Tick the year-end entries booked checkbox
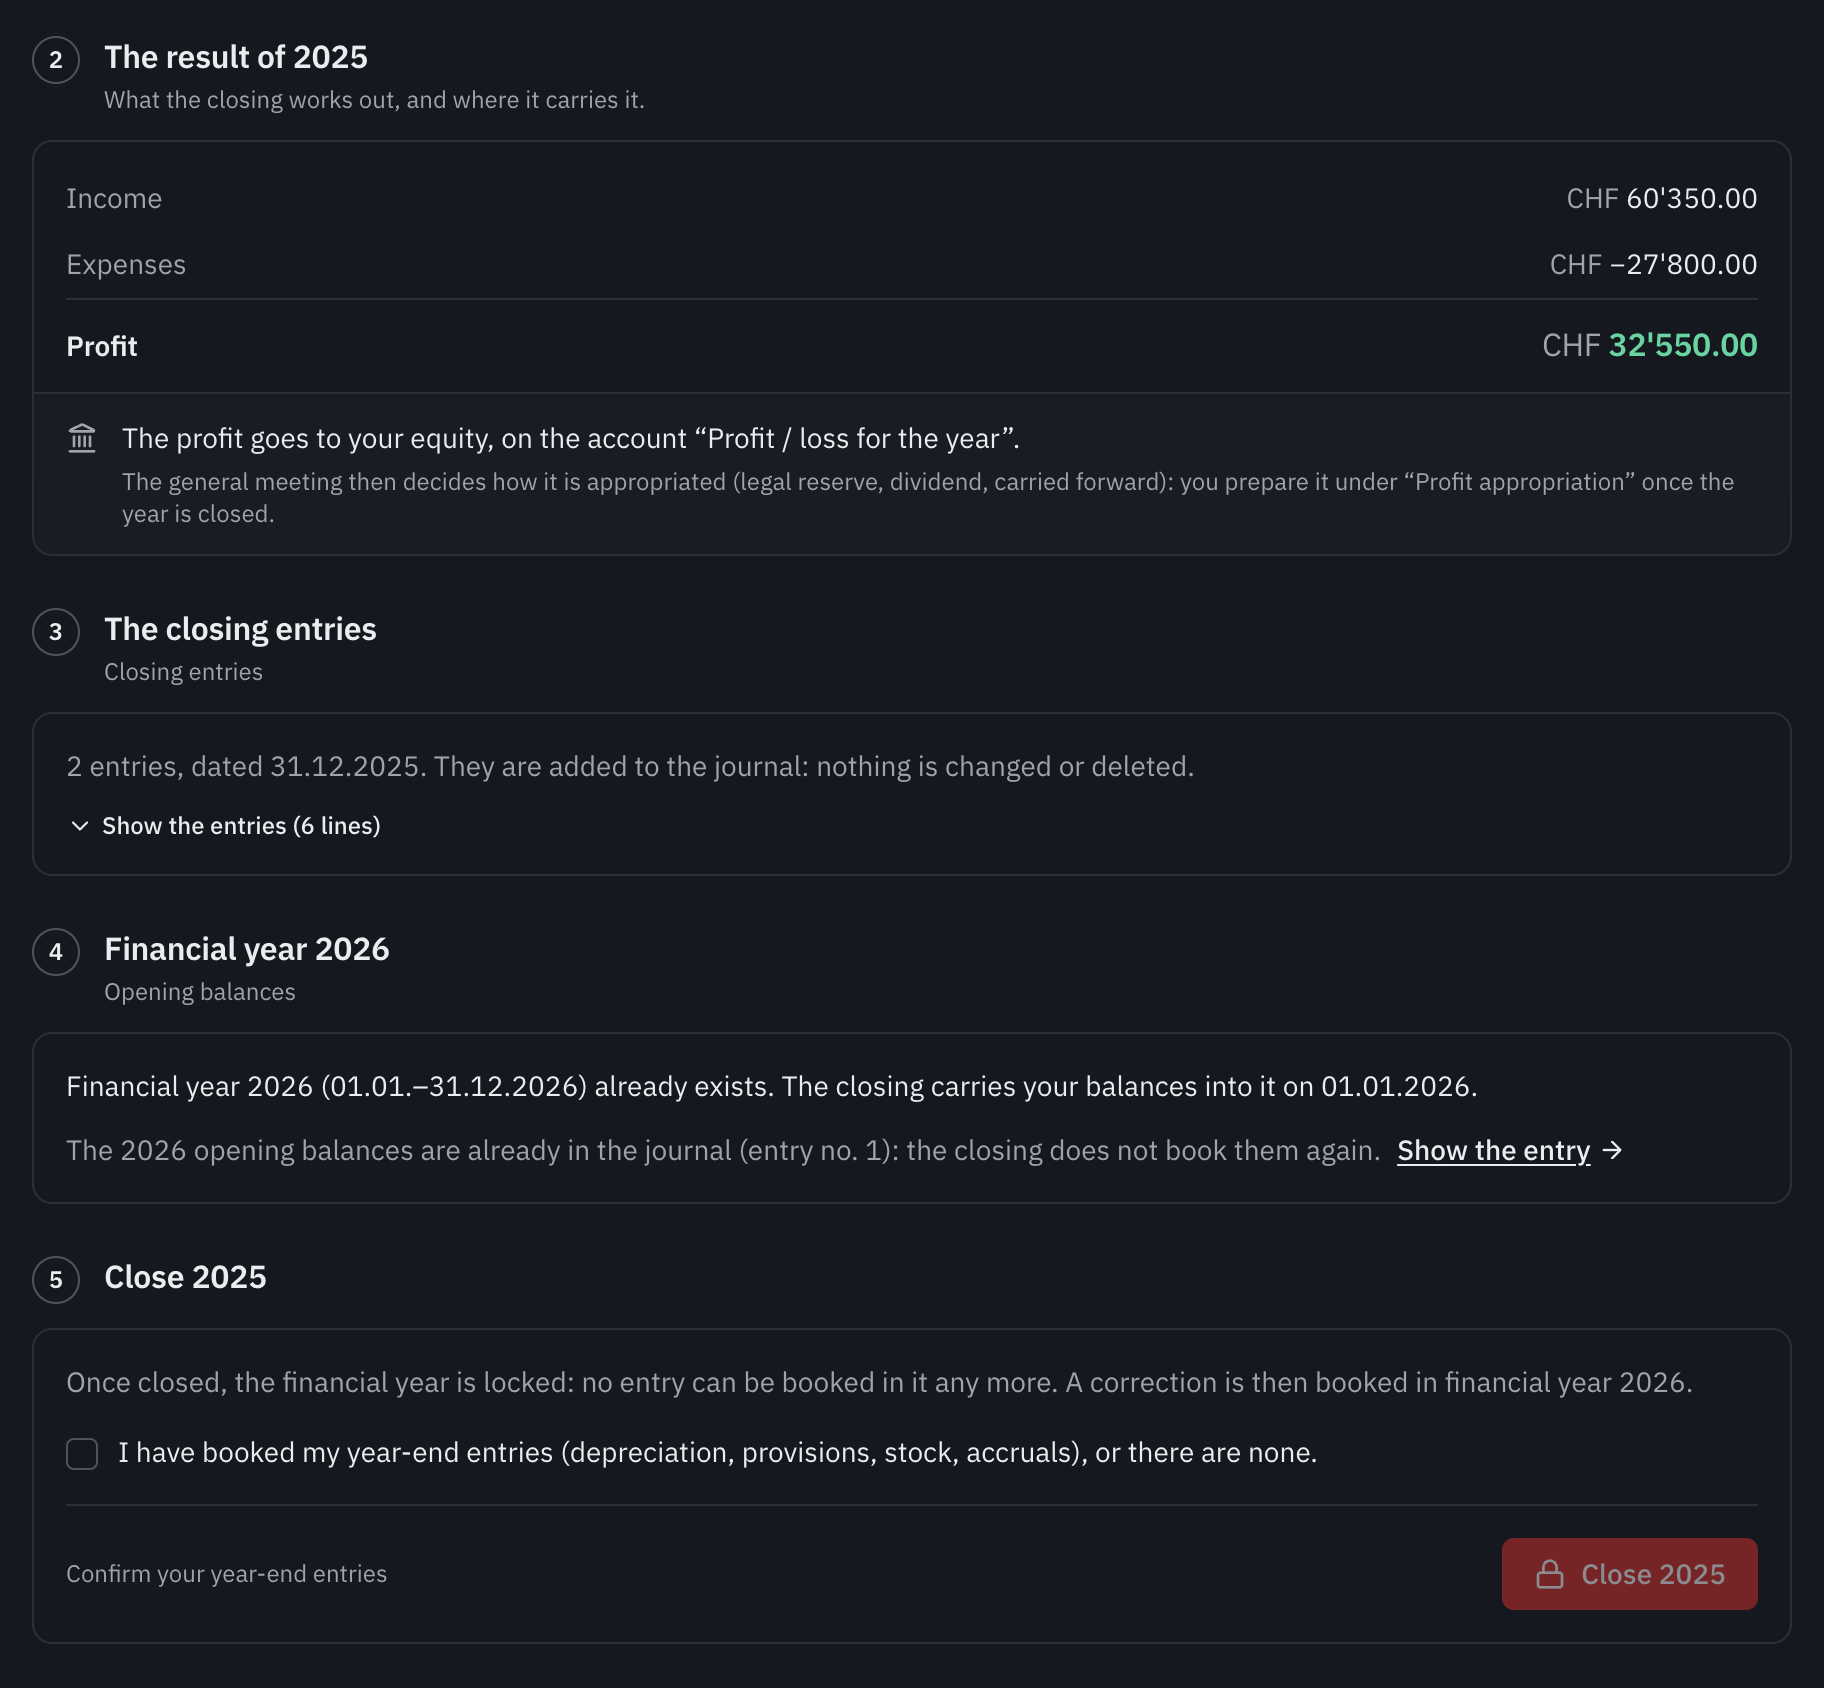 point(82,1454)
